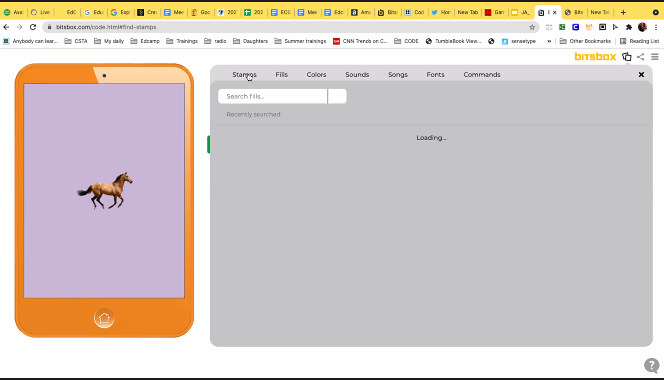Screen dimensions: 664x380
Task: Switch to the Fills tab
Action: click(x=281, y=75)
